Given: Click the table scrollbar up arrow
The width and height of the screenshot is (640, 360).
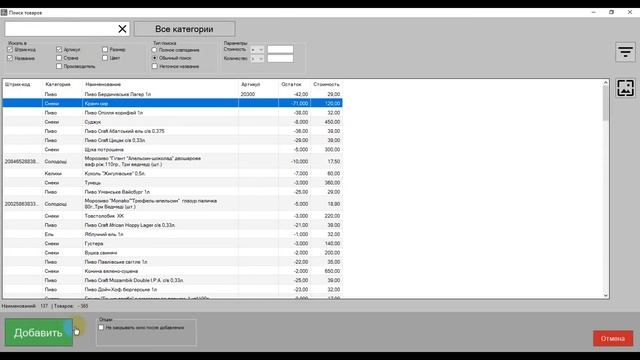Looking at the screenshot, I should [606, 82].
